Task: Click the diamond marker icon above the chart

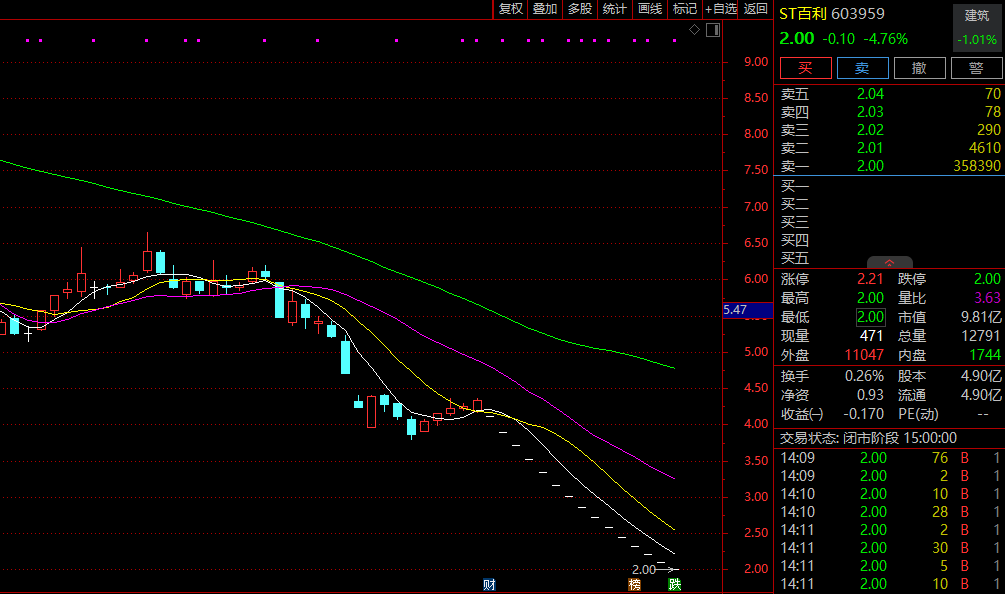Action: tap(696, 31)
